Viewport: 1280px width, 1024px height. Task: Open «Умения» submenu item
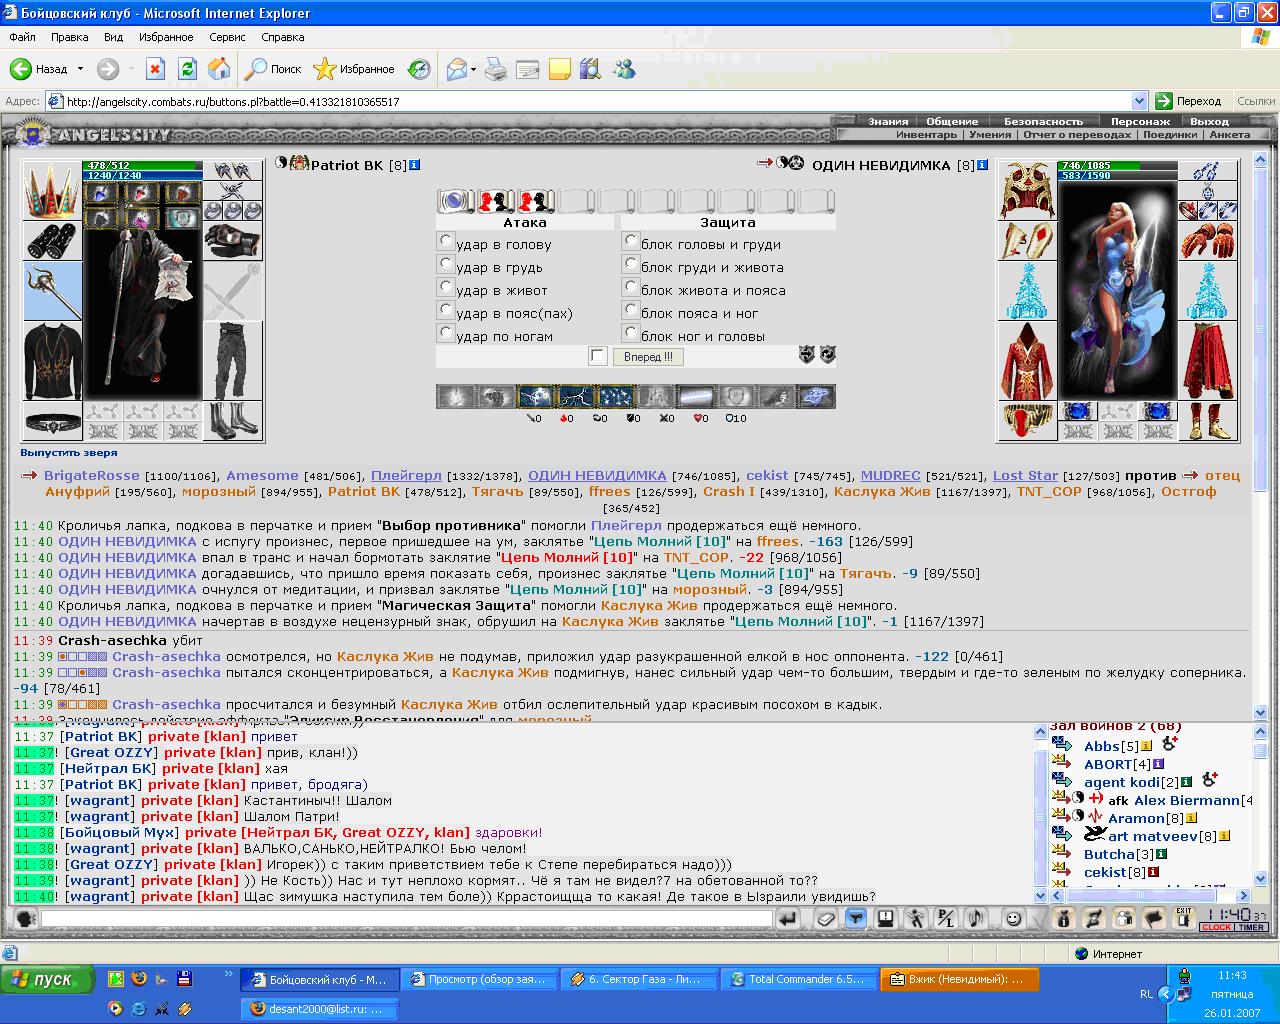pos(990,134)
